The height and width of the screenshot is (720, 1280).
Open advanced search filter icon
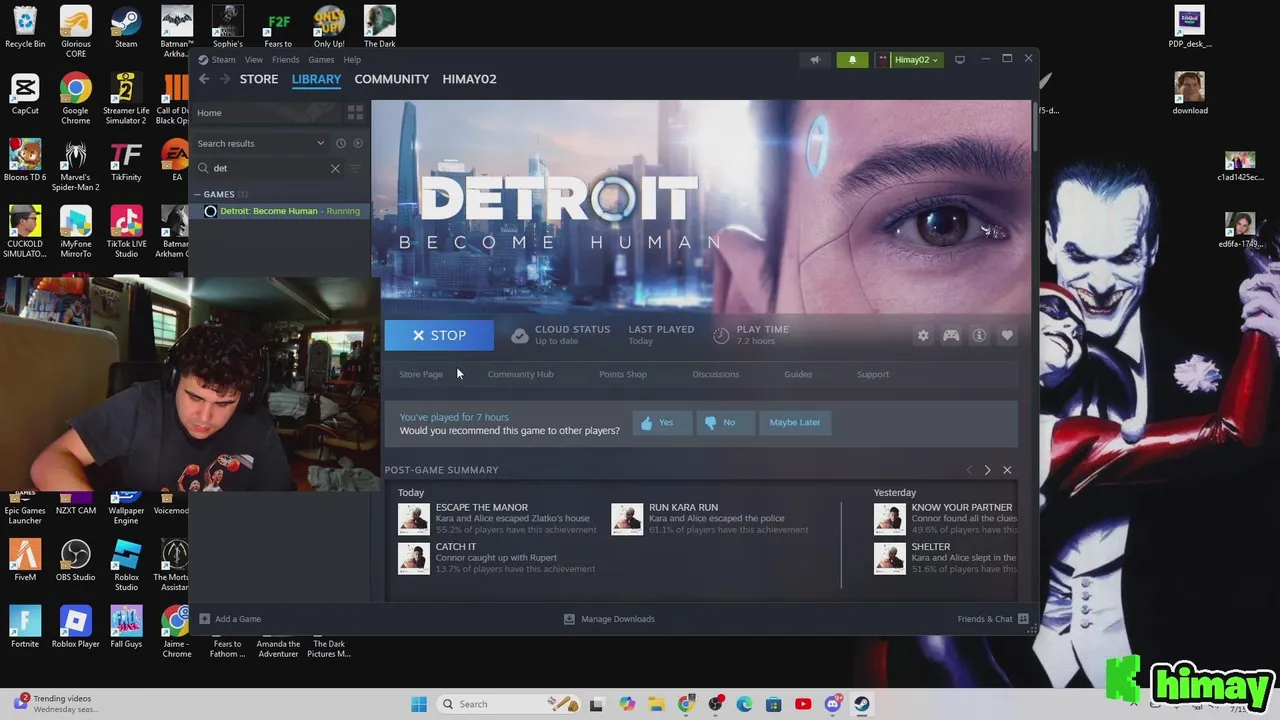click(355, 168)
